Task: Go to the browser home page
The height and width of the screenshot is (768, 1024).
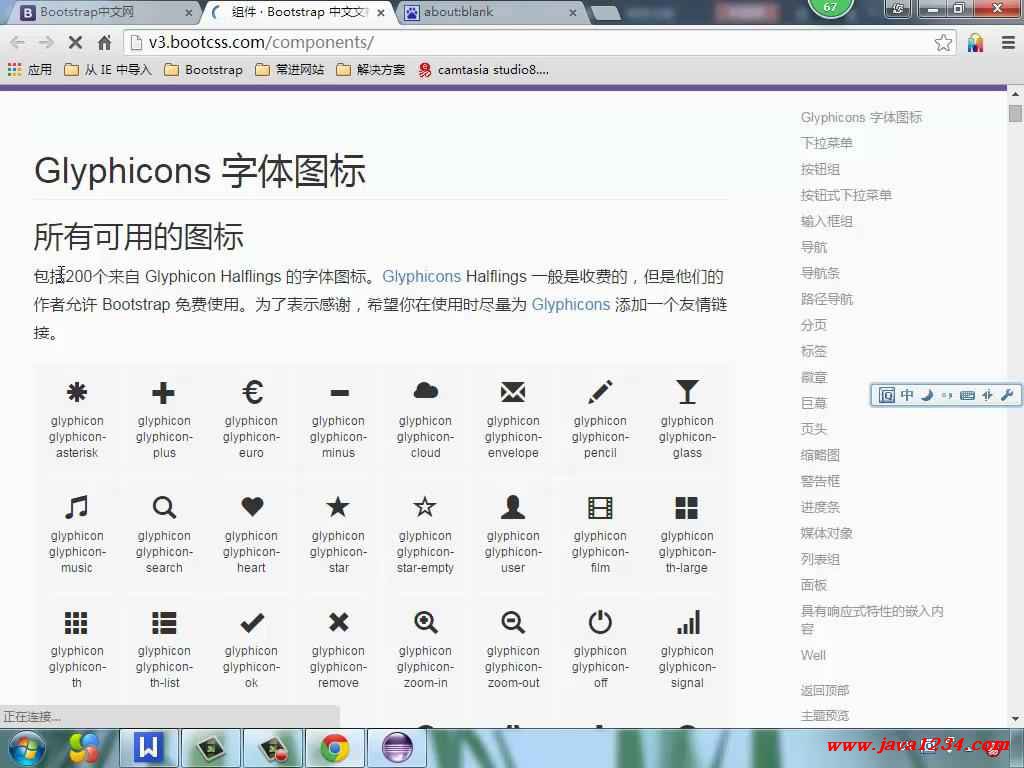Action: point(104,42)
